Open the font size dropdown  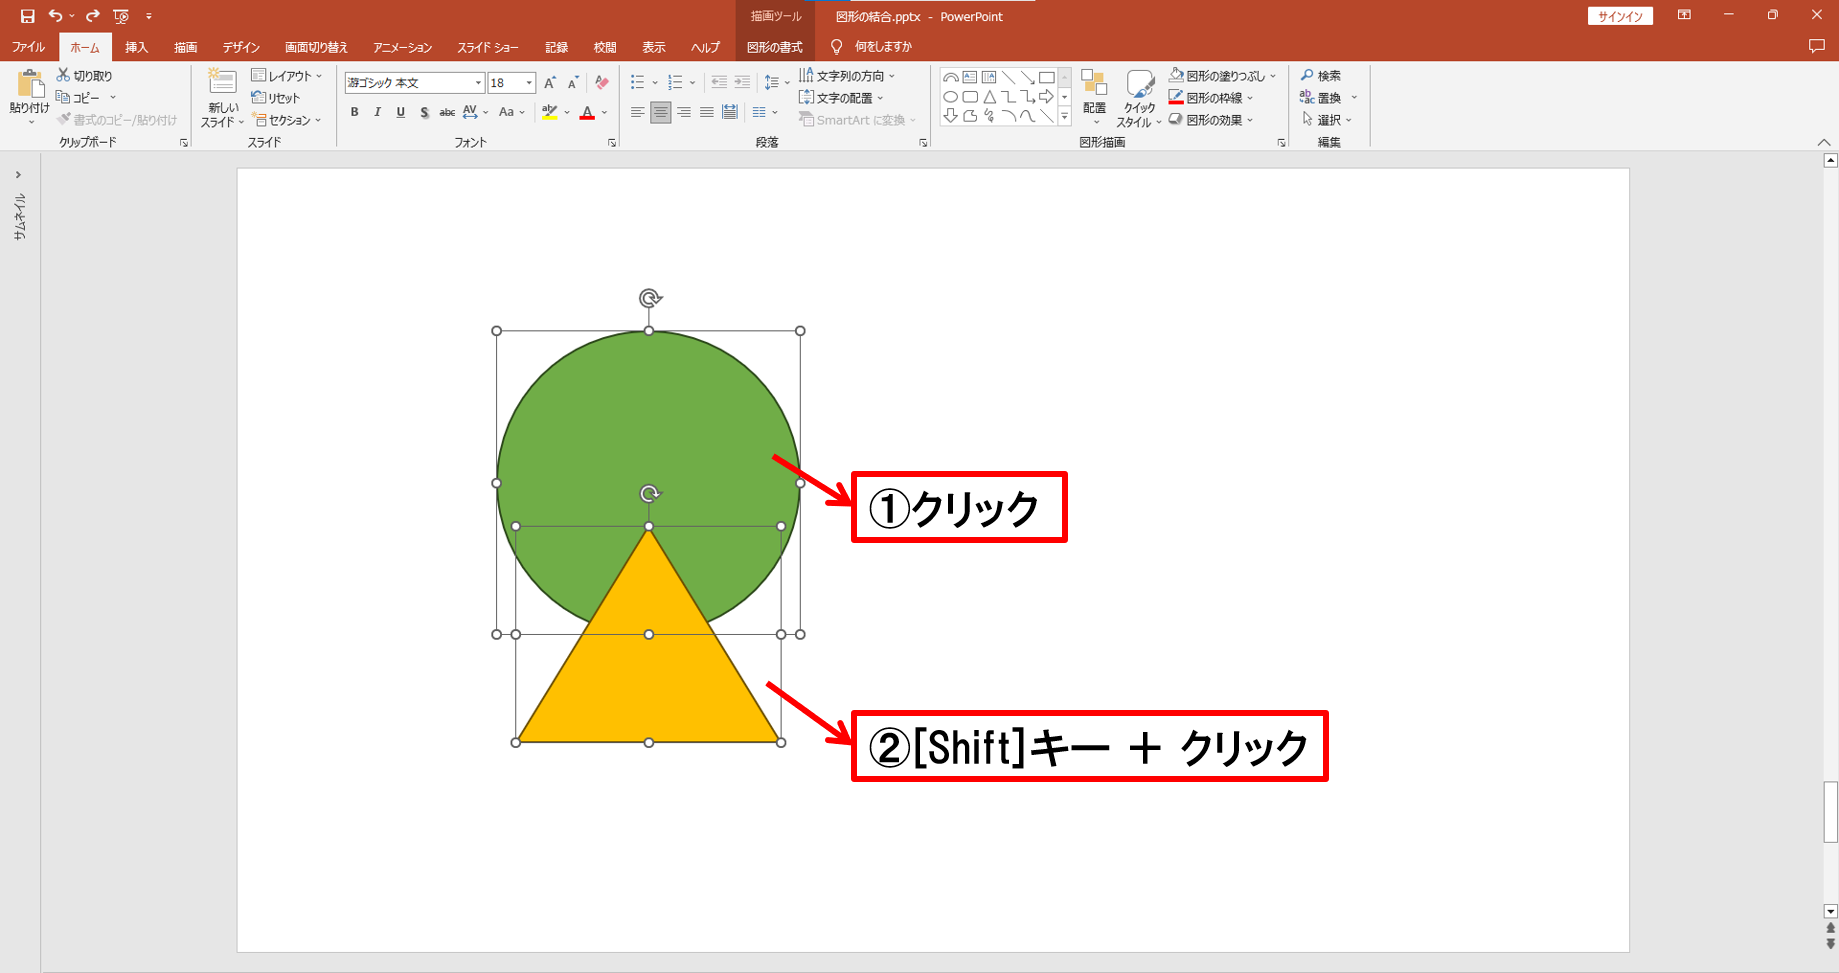tap(529, 83)
